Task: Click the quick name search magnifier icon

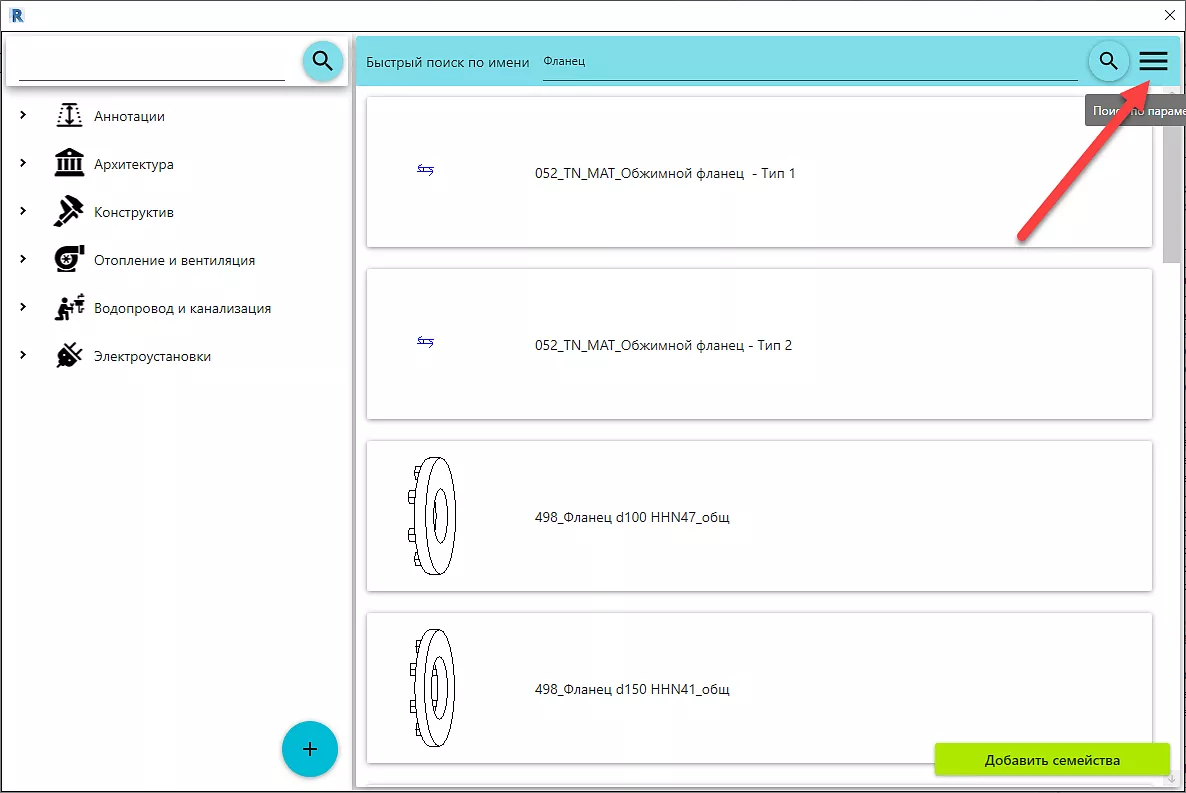Action: 1108,61
